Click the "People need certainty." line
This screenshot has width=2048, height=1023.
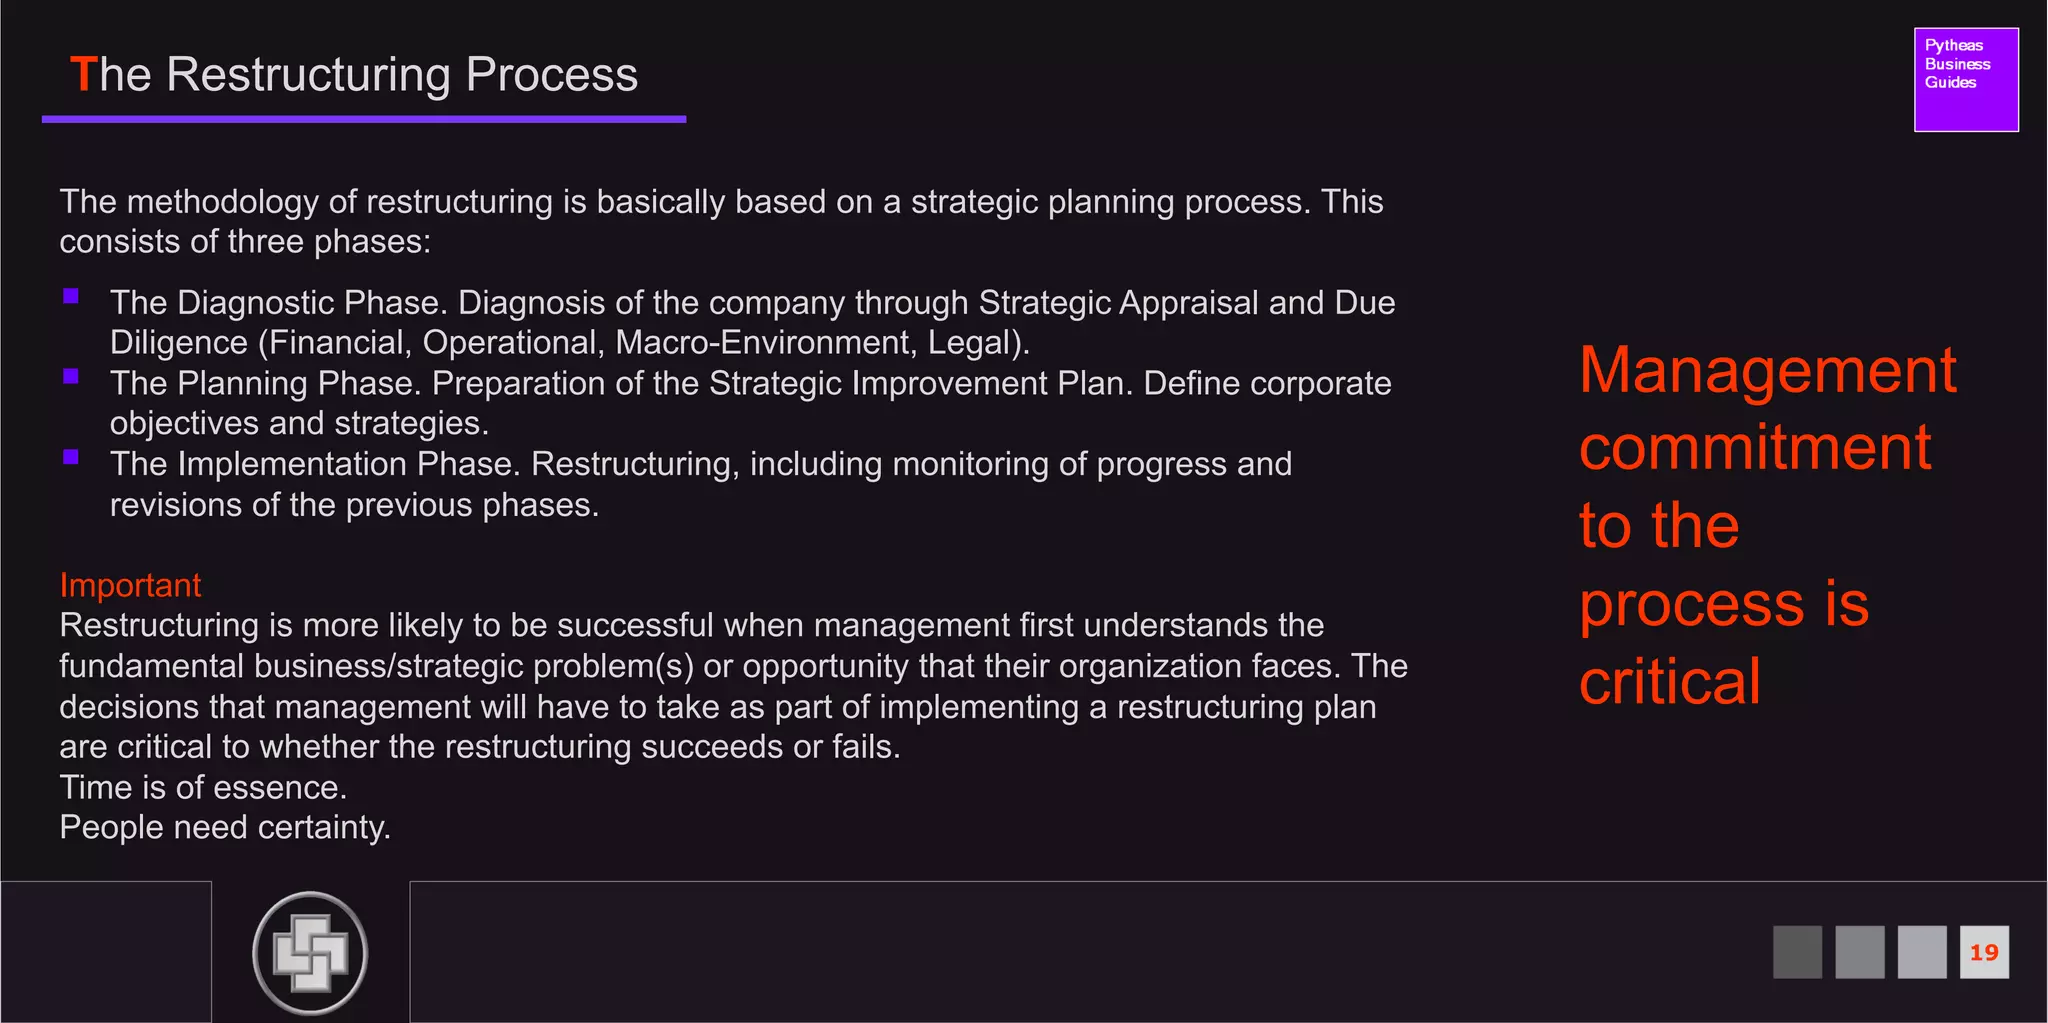tap(225, 828)
